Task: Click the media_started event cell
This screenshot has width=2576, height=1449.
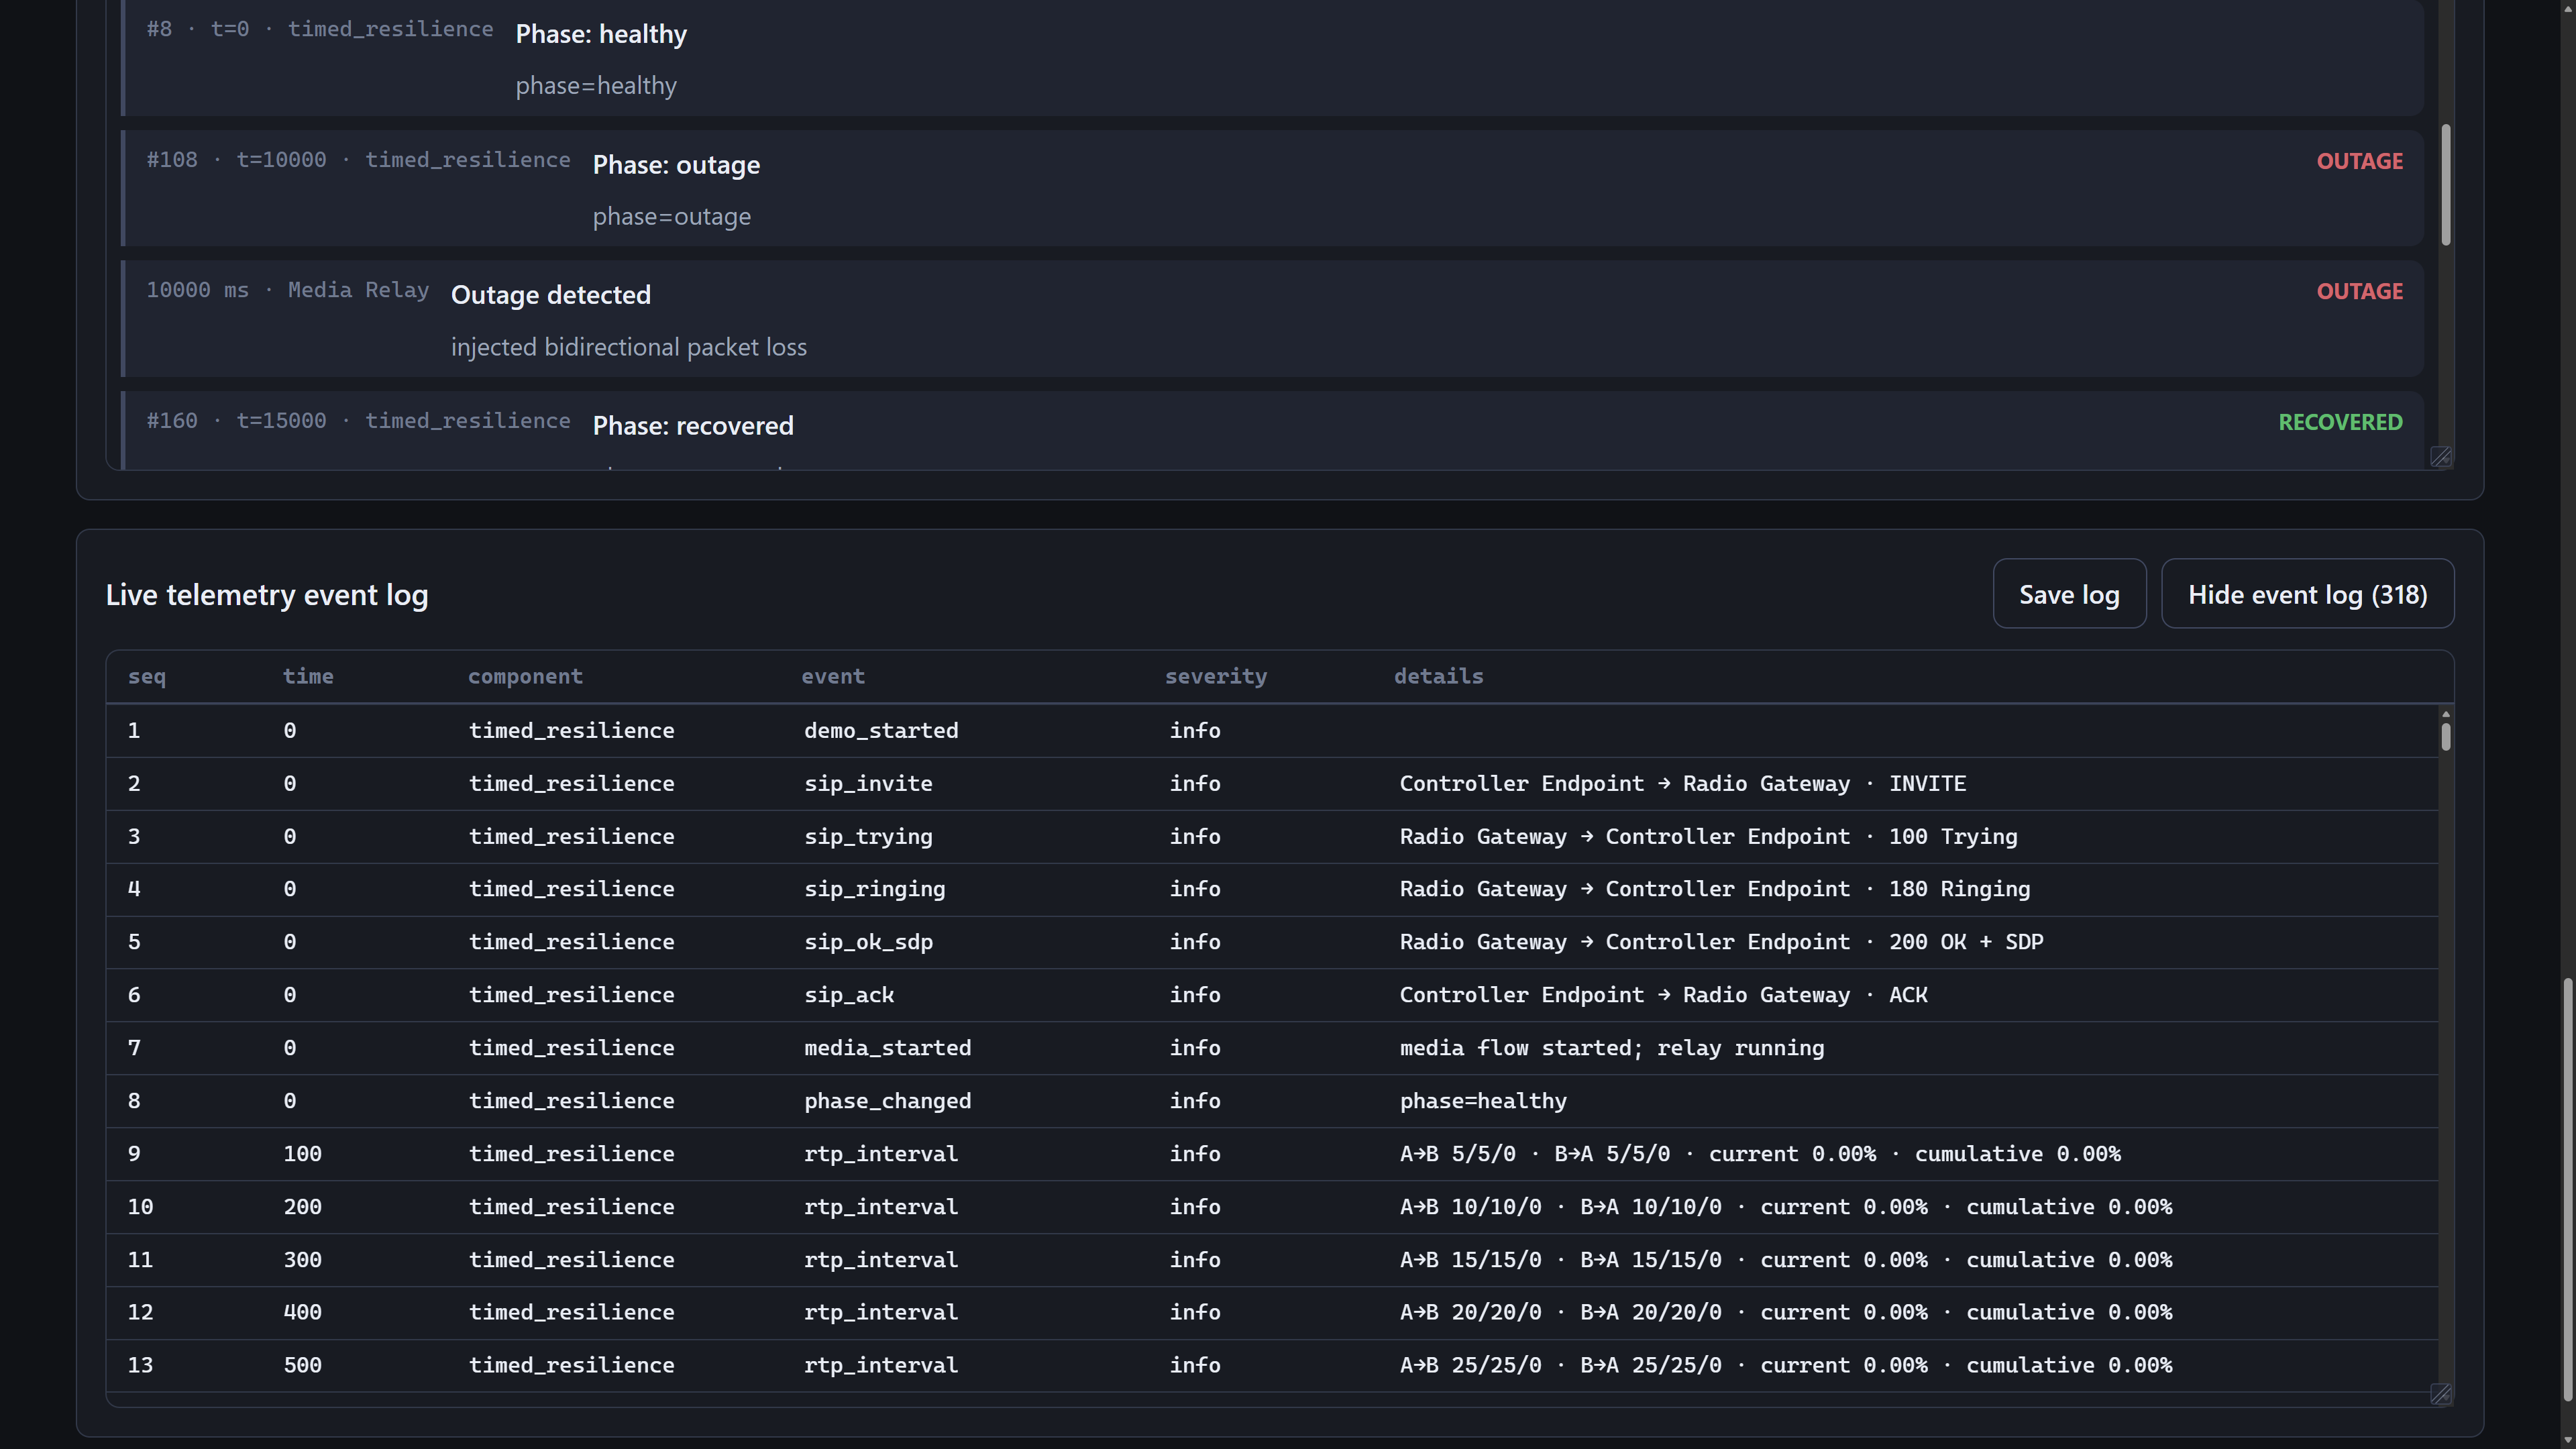Action: click(x=888, y=1048)
